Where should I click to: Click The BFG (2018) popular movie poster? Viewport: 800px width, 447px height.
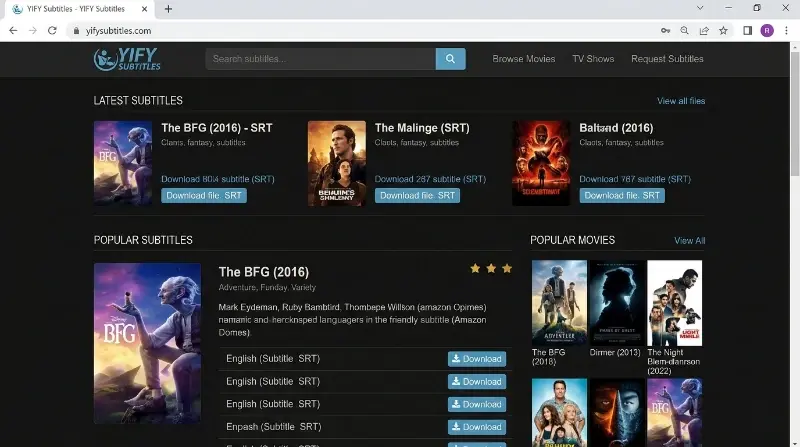pos(559,303)
